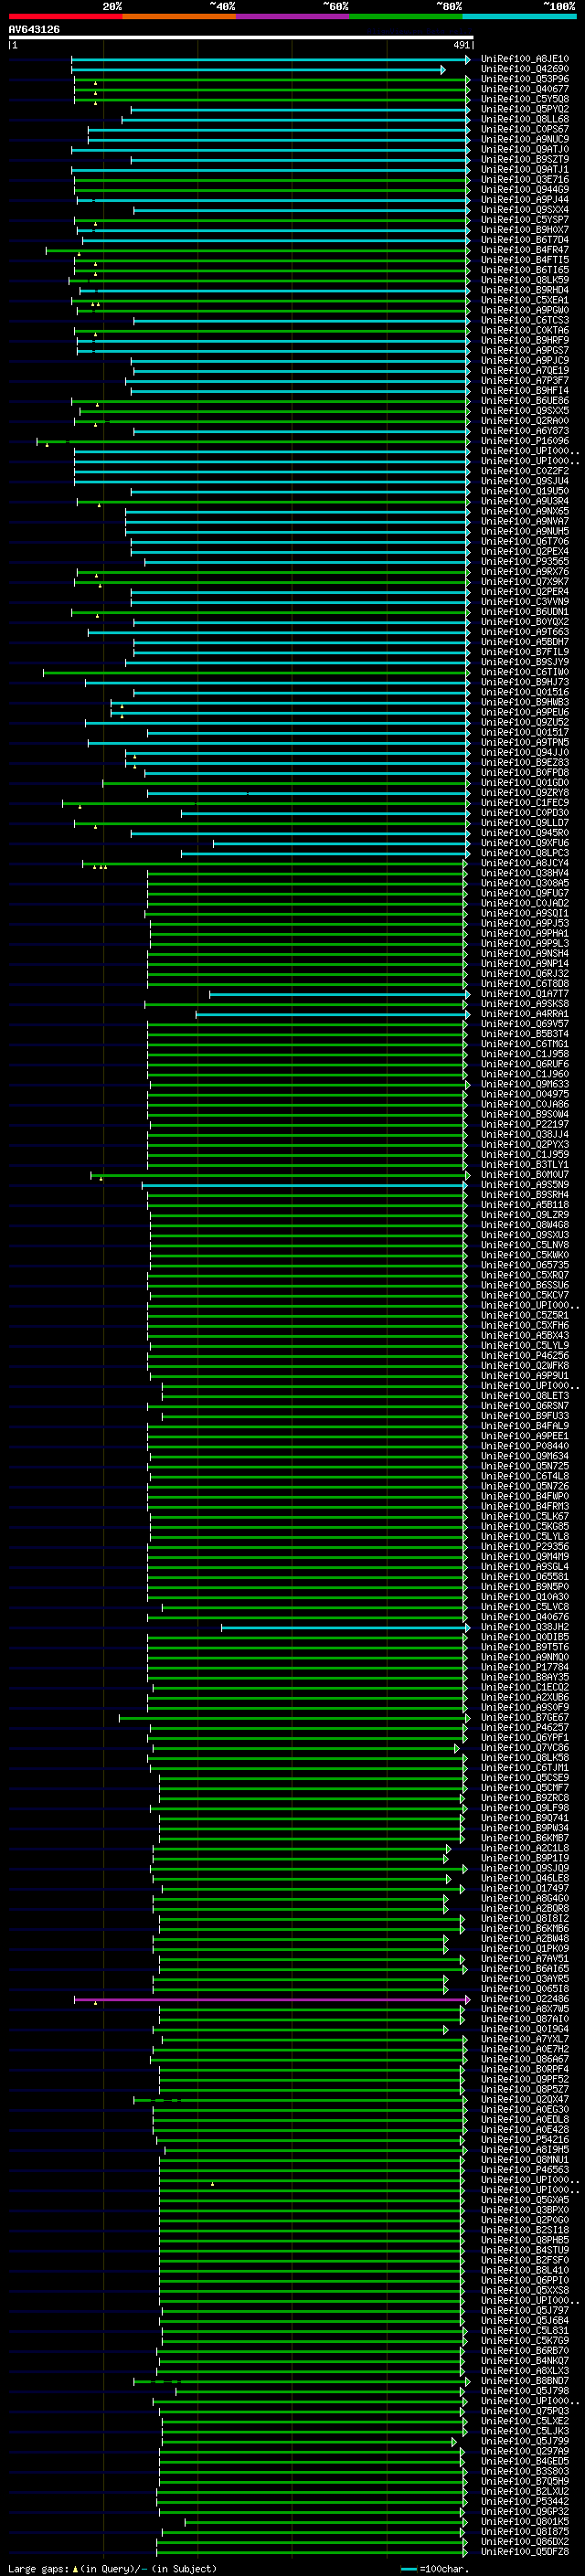The width and height of the screenshot is (585, 2576).
Task: Open UniRef100_P46563 entry
Action: pyautogui.click(x=525, y=2171)
